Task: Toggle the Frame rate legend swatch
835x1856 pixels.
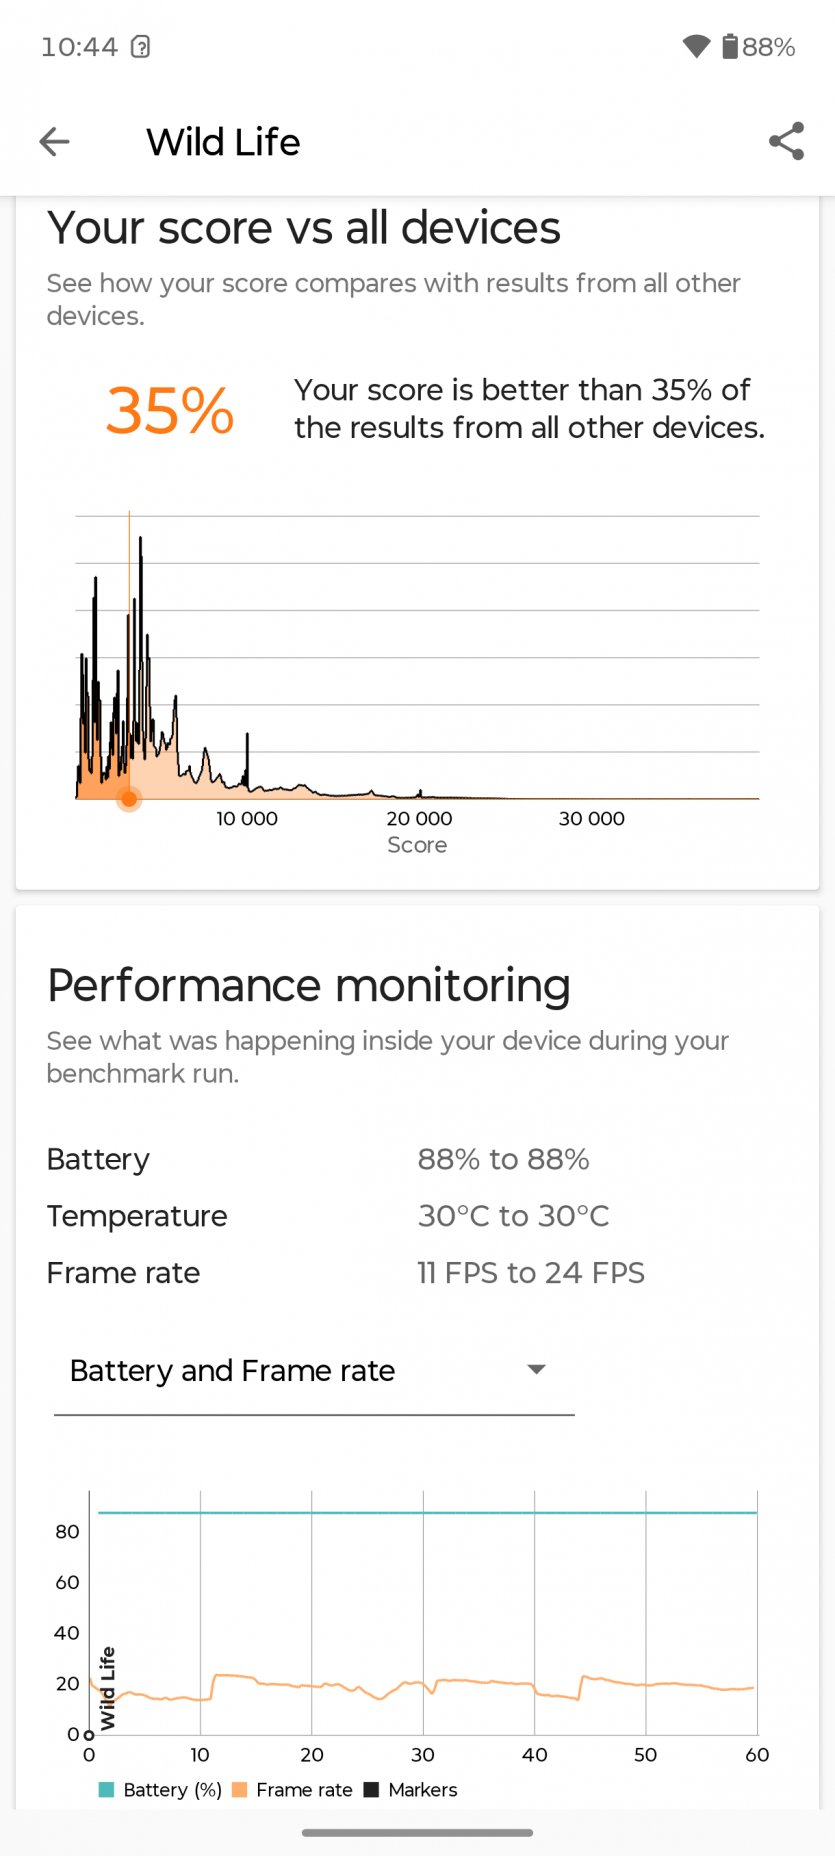Action: [239, 1789]
